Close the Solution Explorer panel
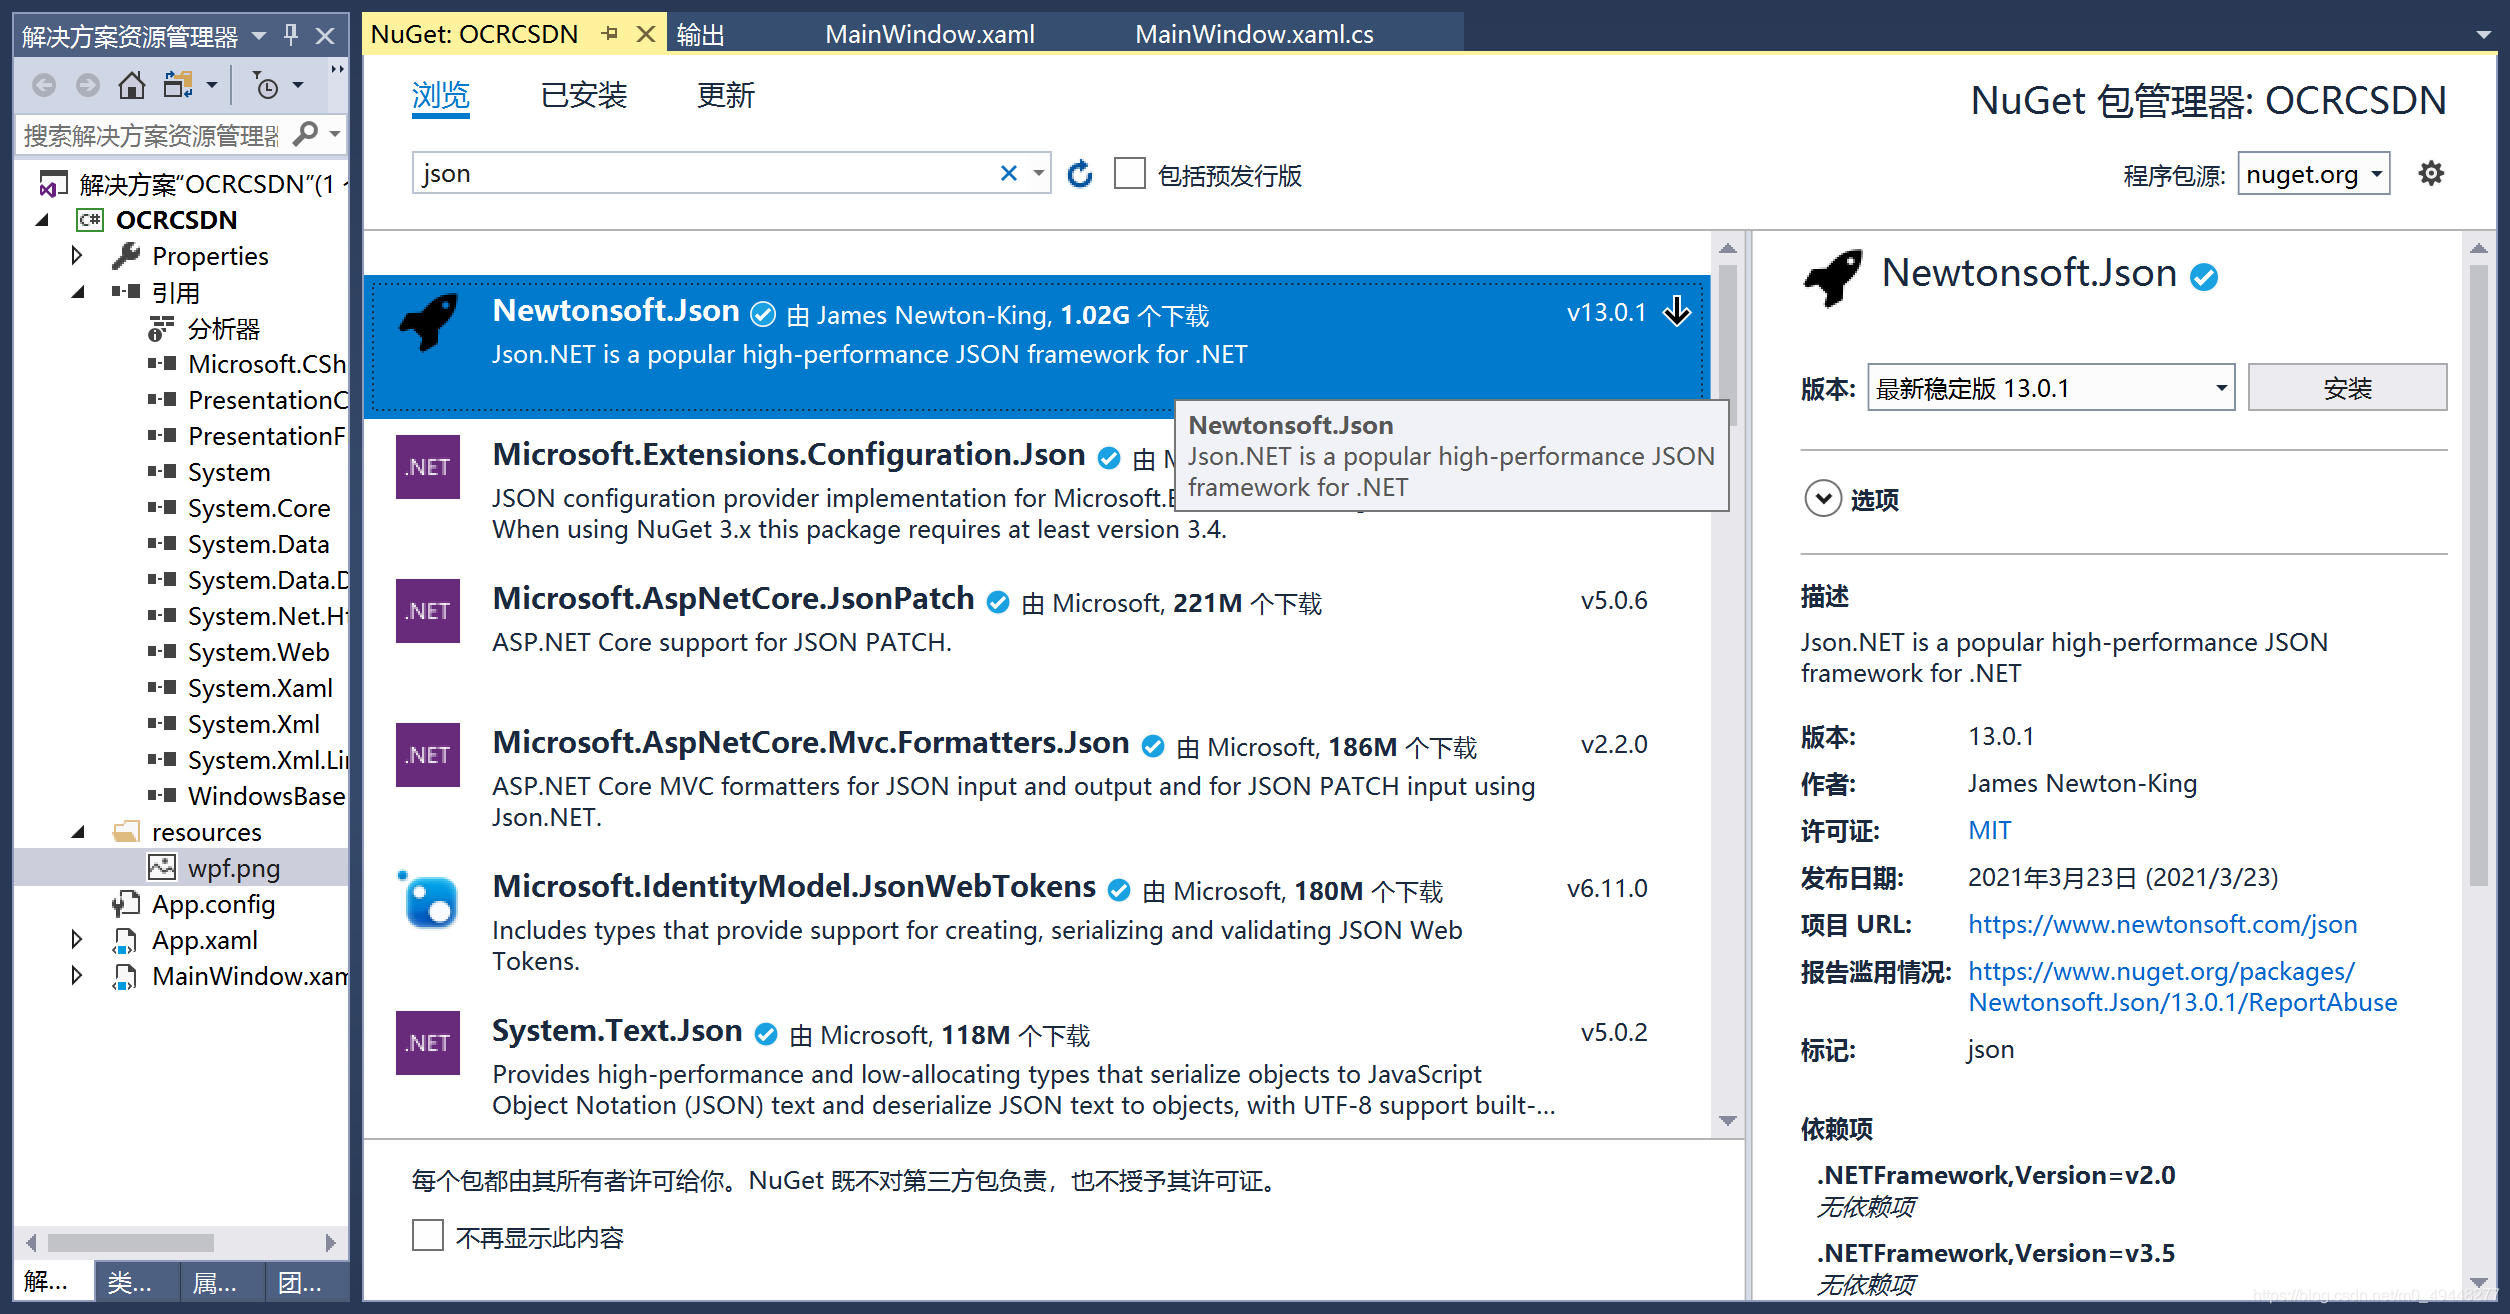Screen dimensions: 2510x1314 (x=325, y=36)
